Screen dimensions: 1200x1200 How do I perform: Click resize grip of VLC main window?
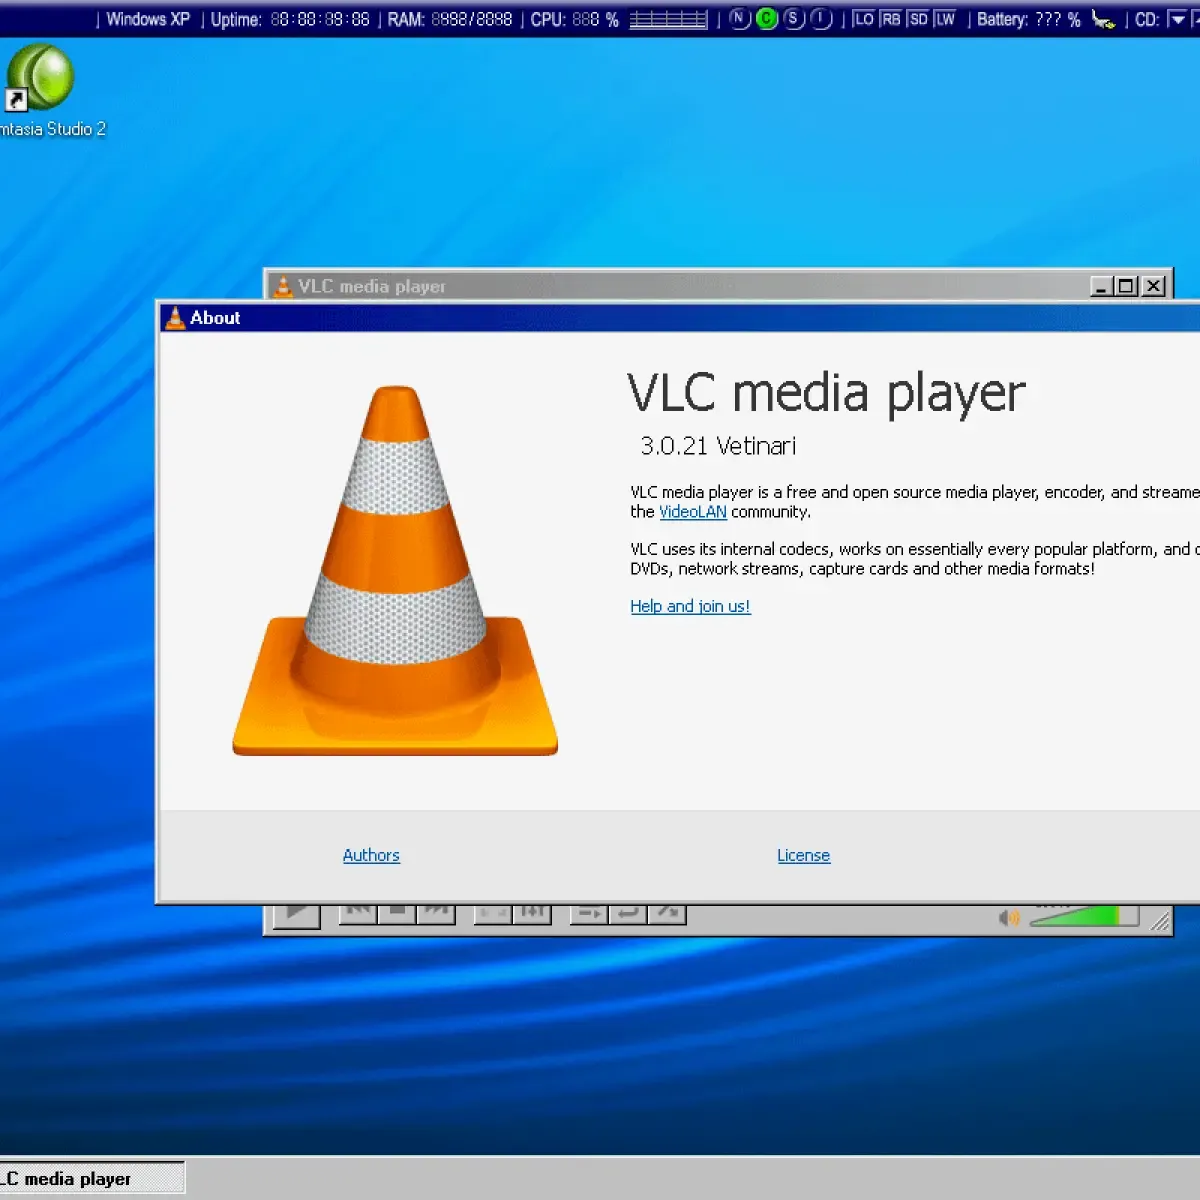1160,922
